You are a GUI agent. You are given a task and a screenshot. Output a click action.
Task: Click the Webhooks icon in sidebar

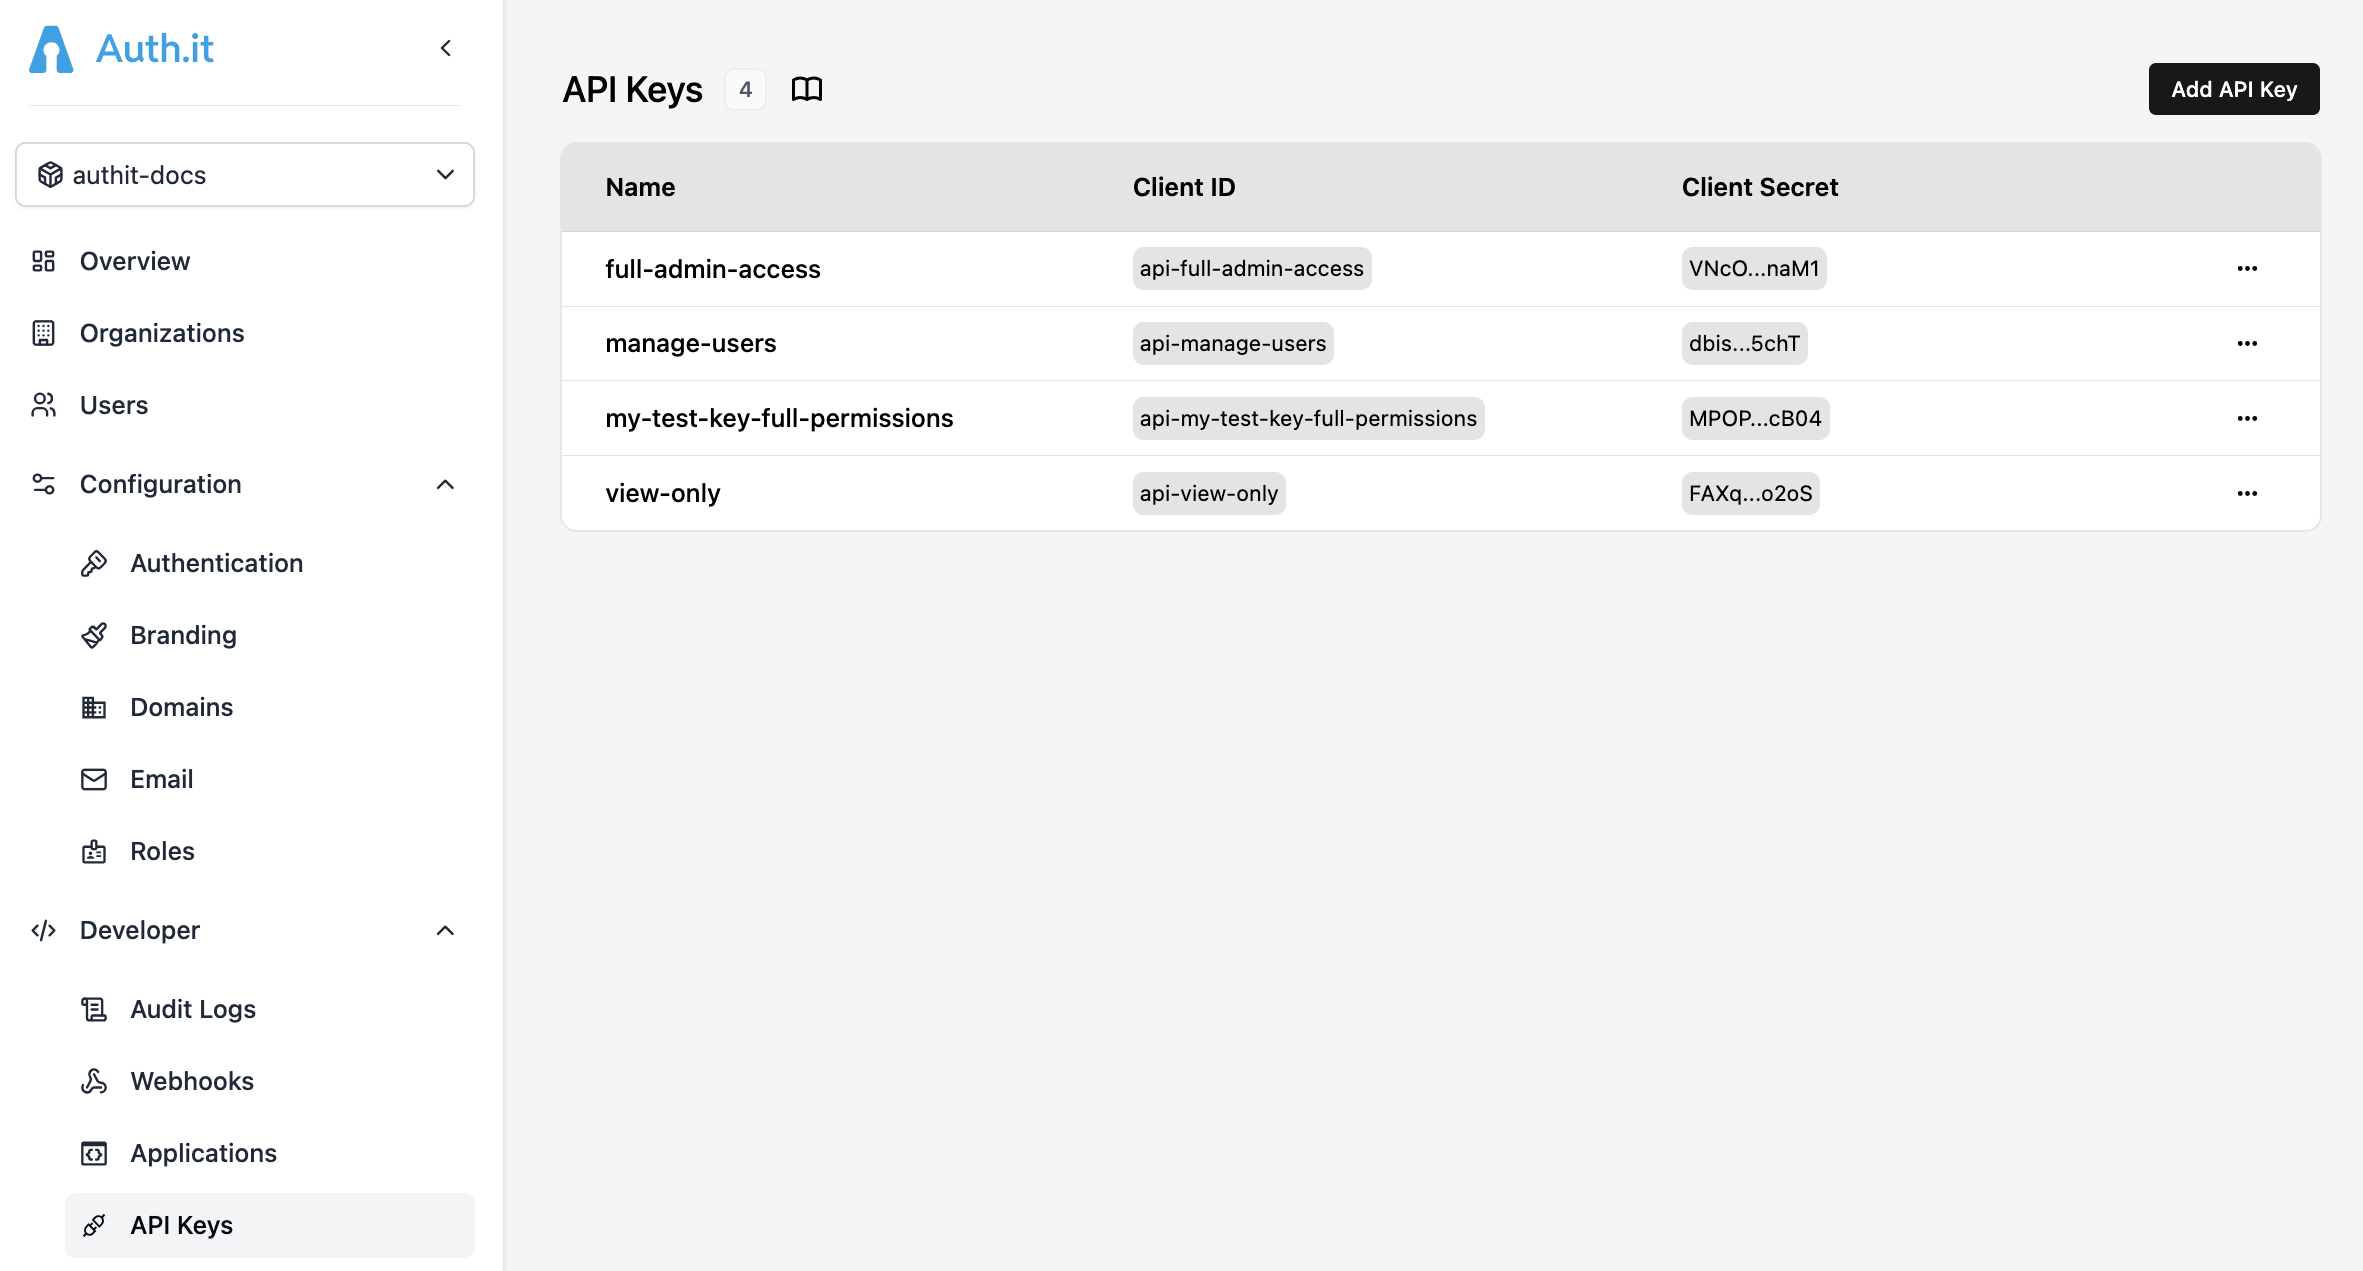(x=94, y=1081)
